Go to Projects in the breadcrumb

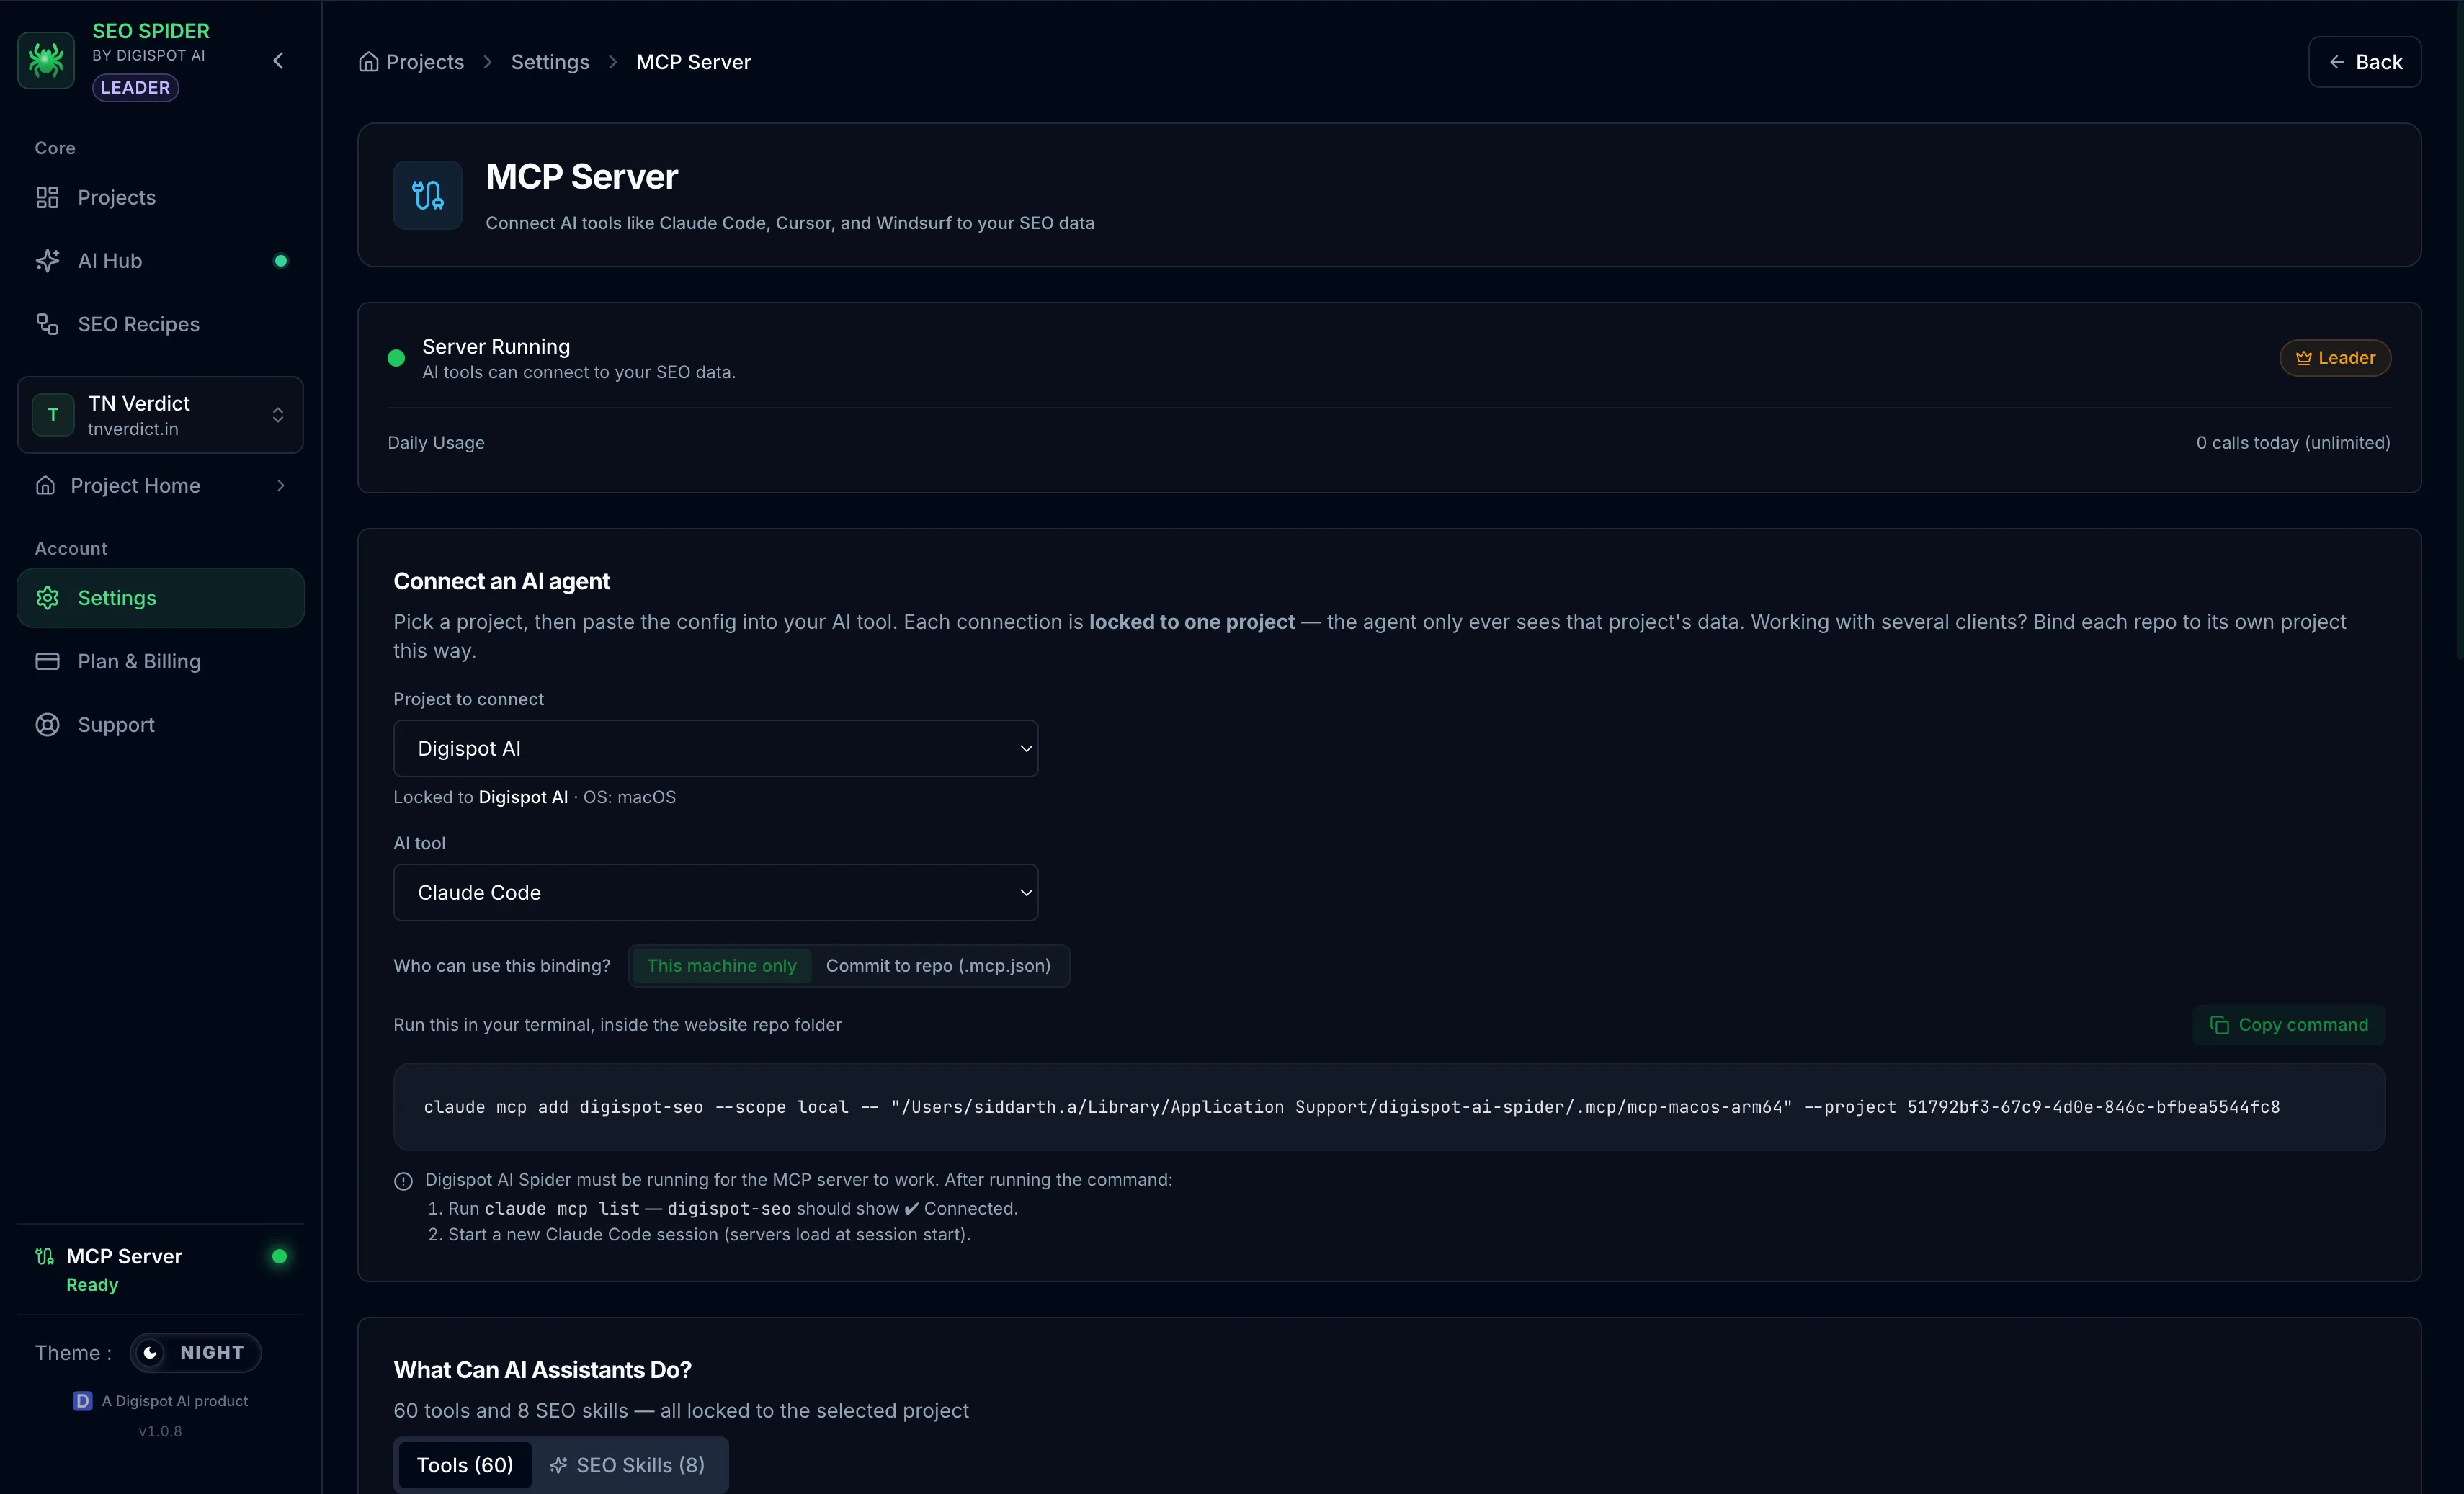(425, 62)
